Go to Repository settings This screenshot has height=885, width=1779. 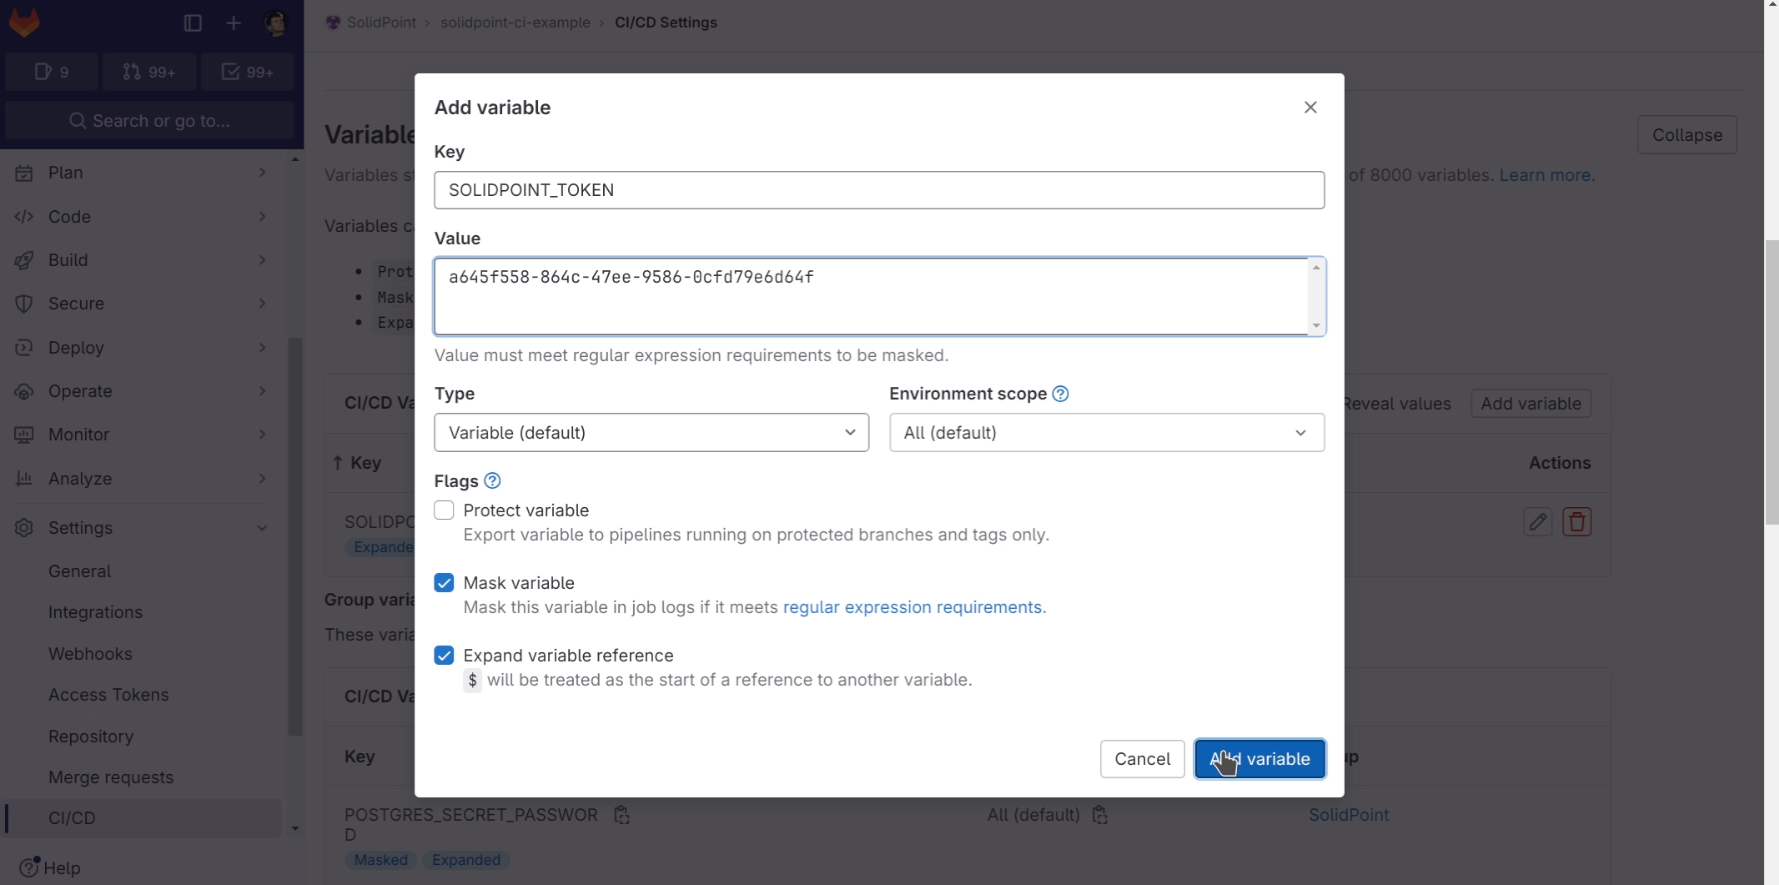click(x=90, y=736)
